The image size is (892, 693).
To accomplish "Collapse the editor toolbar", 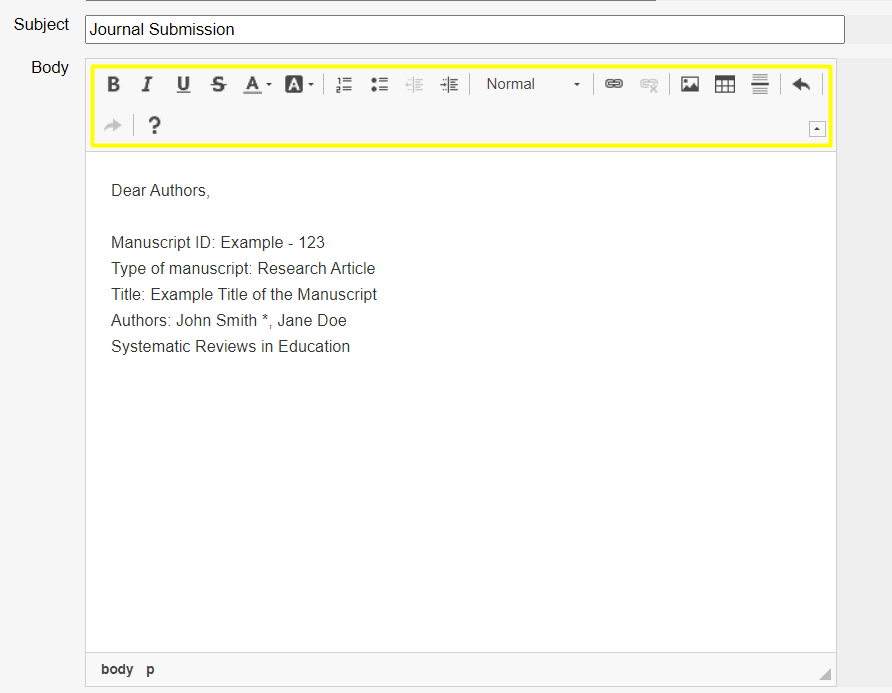I will (x=817, y=128).
